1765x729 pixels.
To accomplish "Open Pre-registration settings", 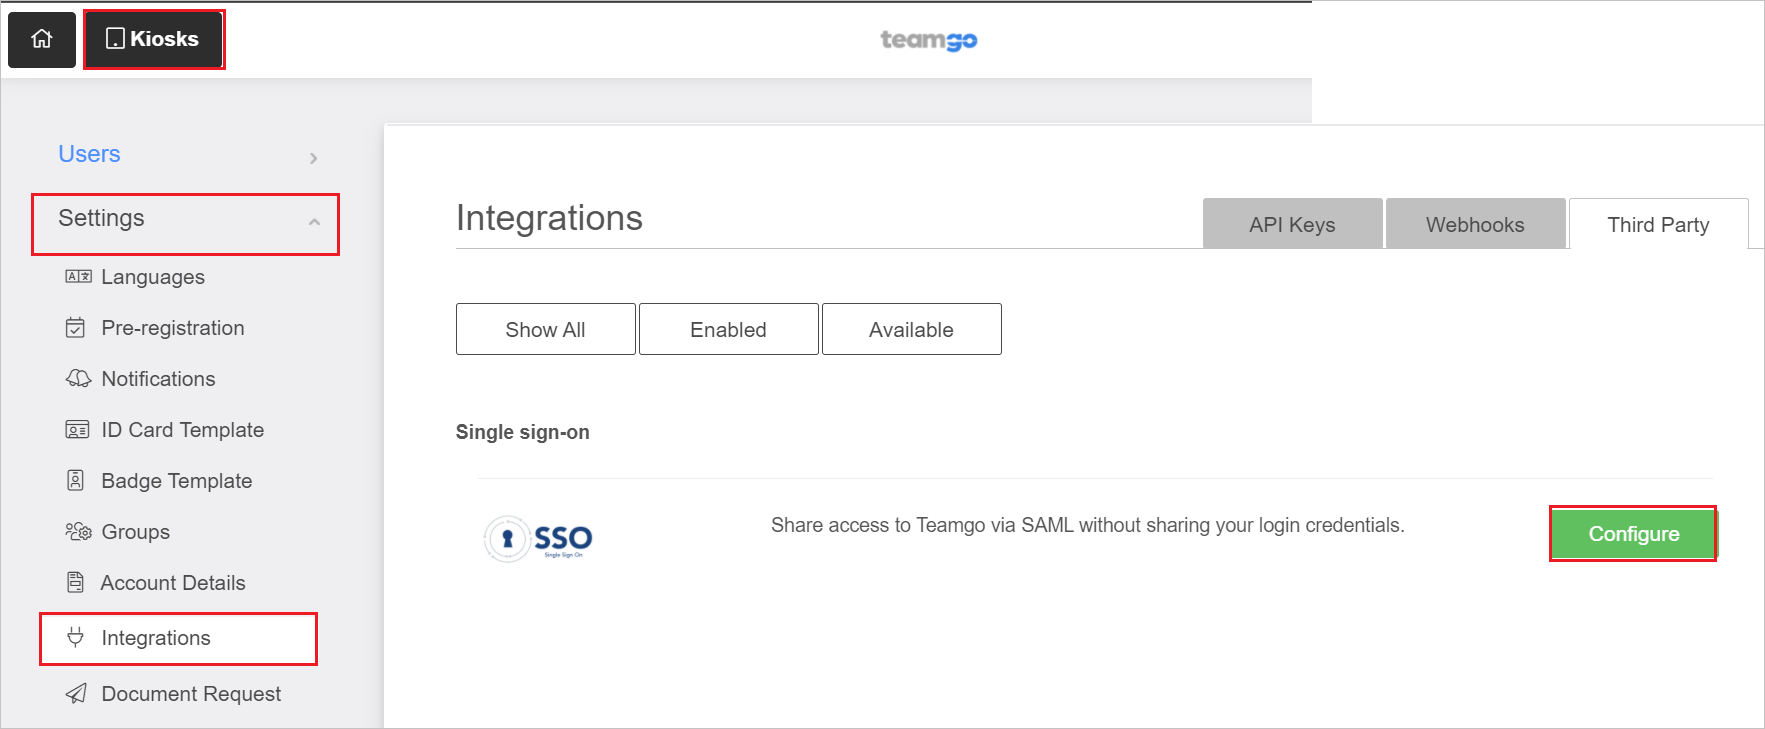I will tap(172, 328).
